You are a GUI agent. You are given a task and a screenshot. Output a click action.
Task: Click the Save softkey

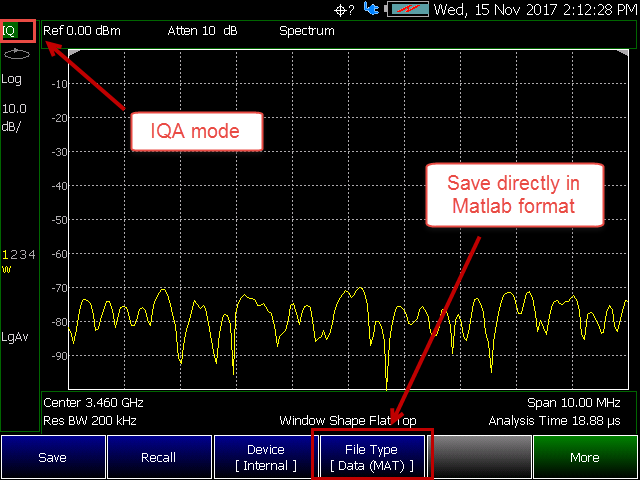point(53,457)
